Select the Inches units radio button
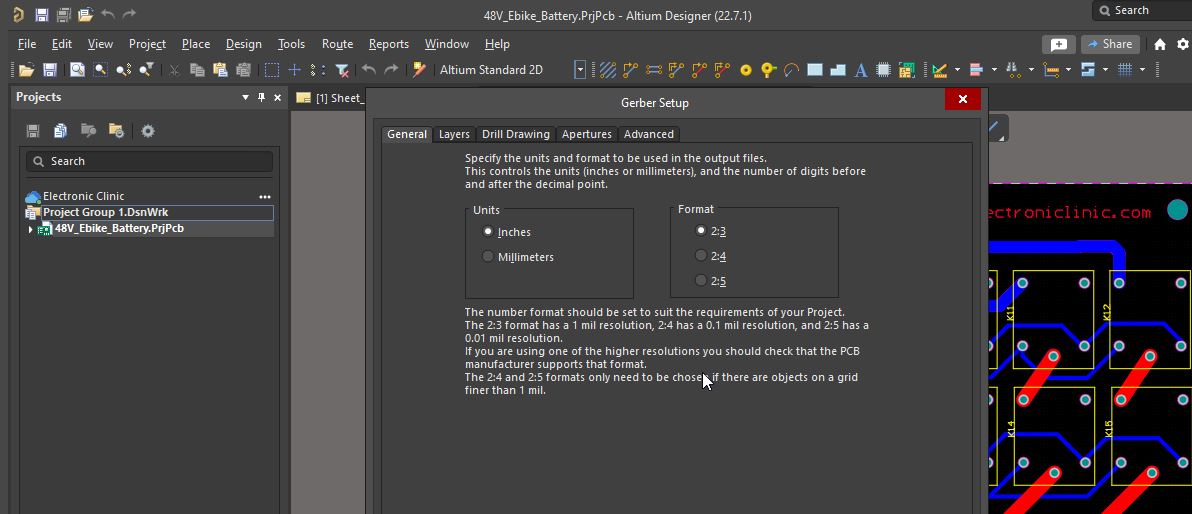Viewport: 1192px width, 514px height. (x=488, y=232)
